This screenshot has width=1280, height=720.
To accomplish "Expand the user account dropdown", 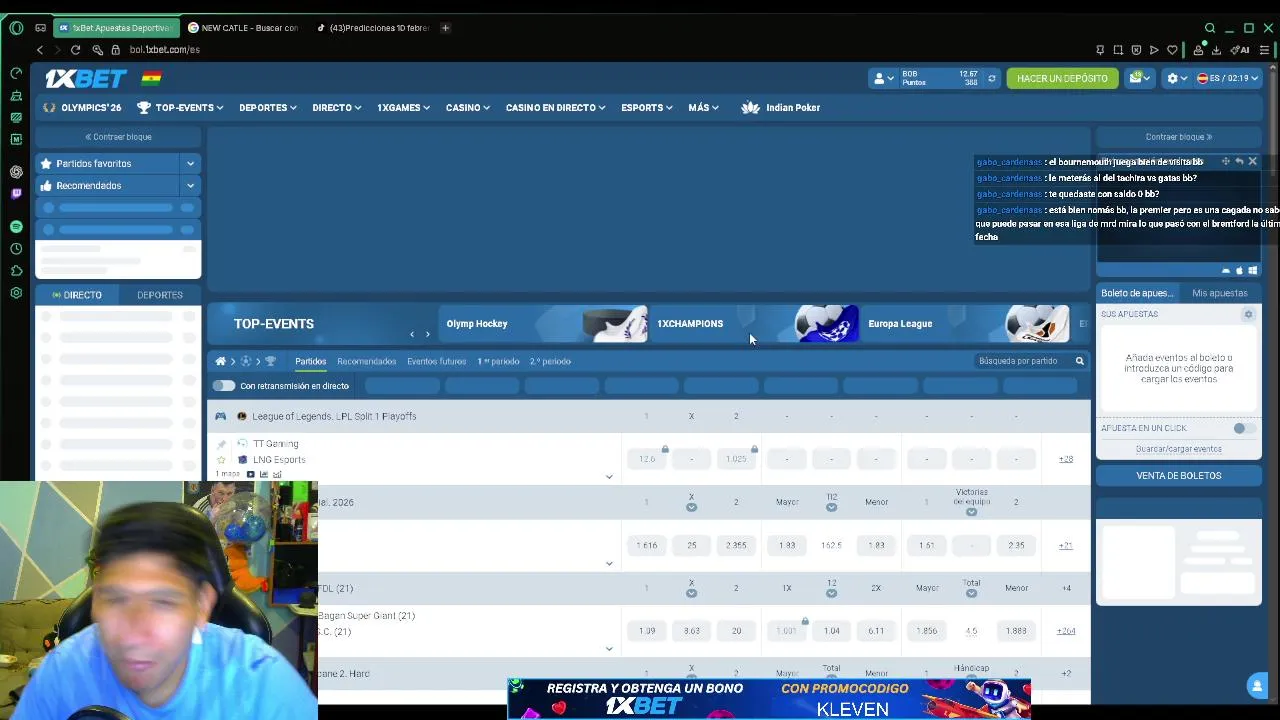I will (885, 78).
